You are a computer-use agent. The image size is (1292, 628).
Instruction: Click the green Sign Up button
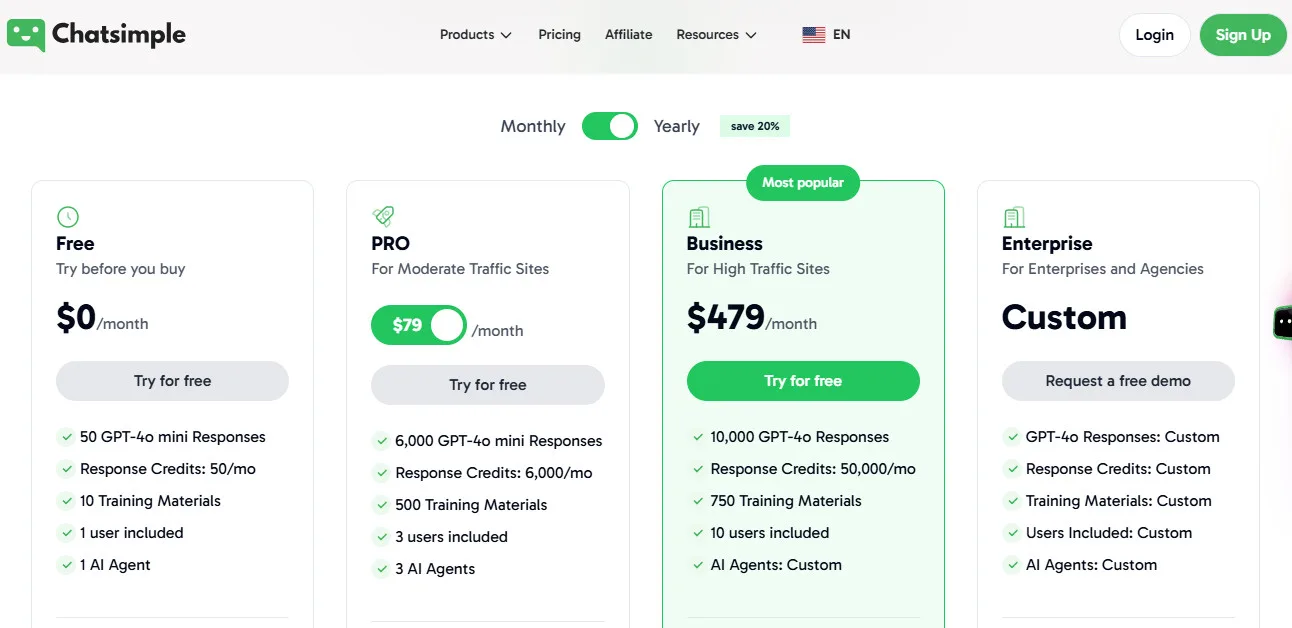[1243, 34]
